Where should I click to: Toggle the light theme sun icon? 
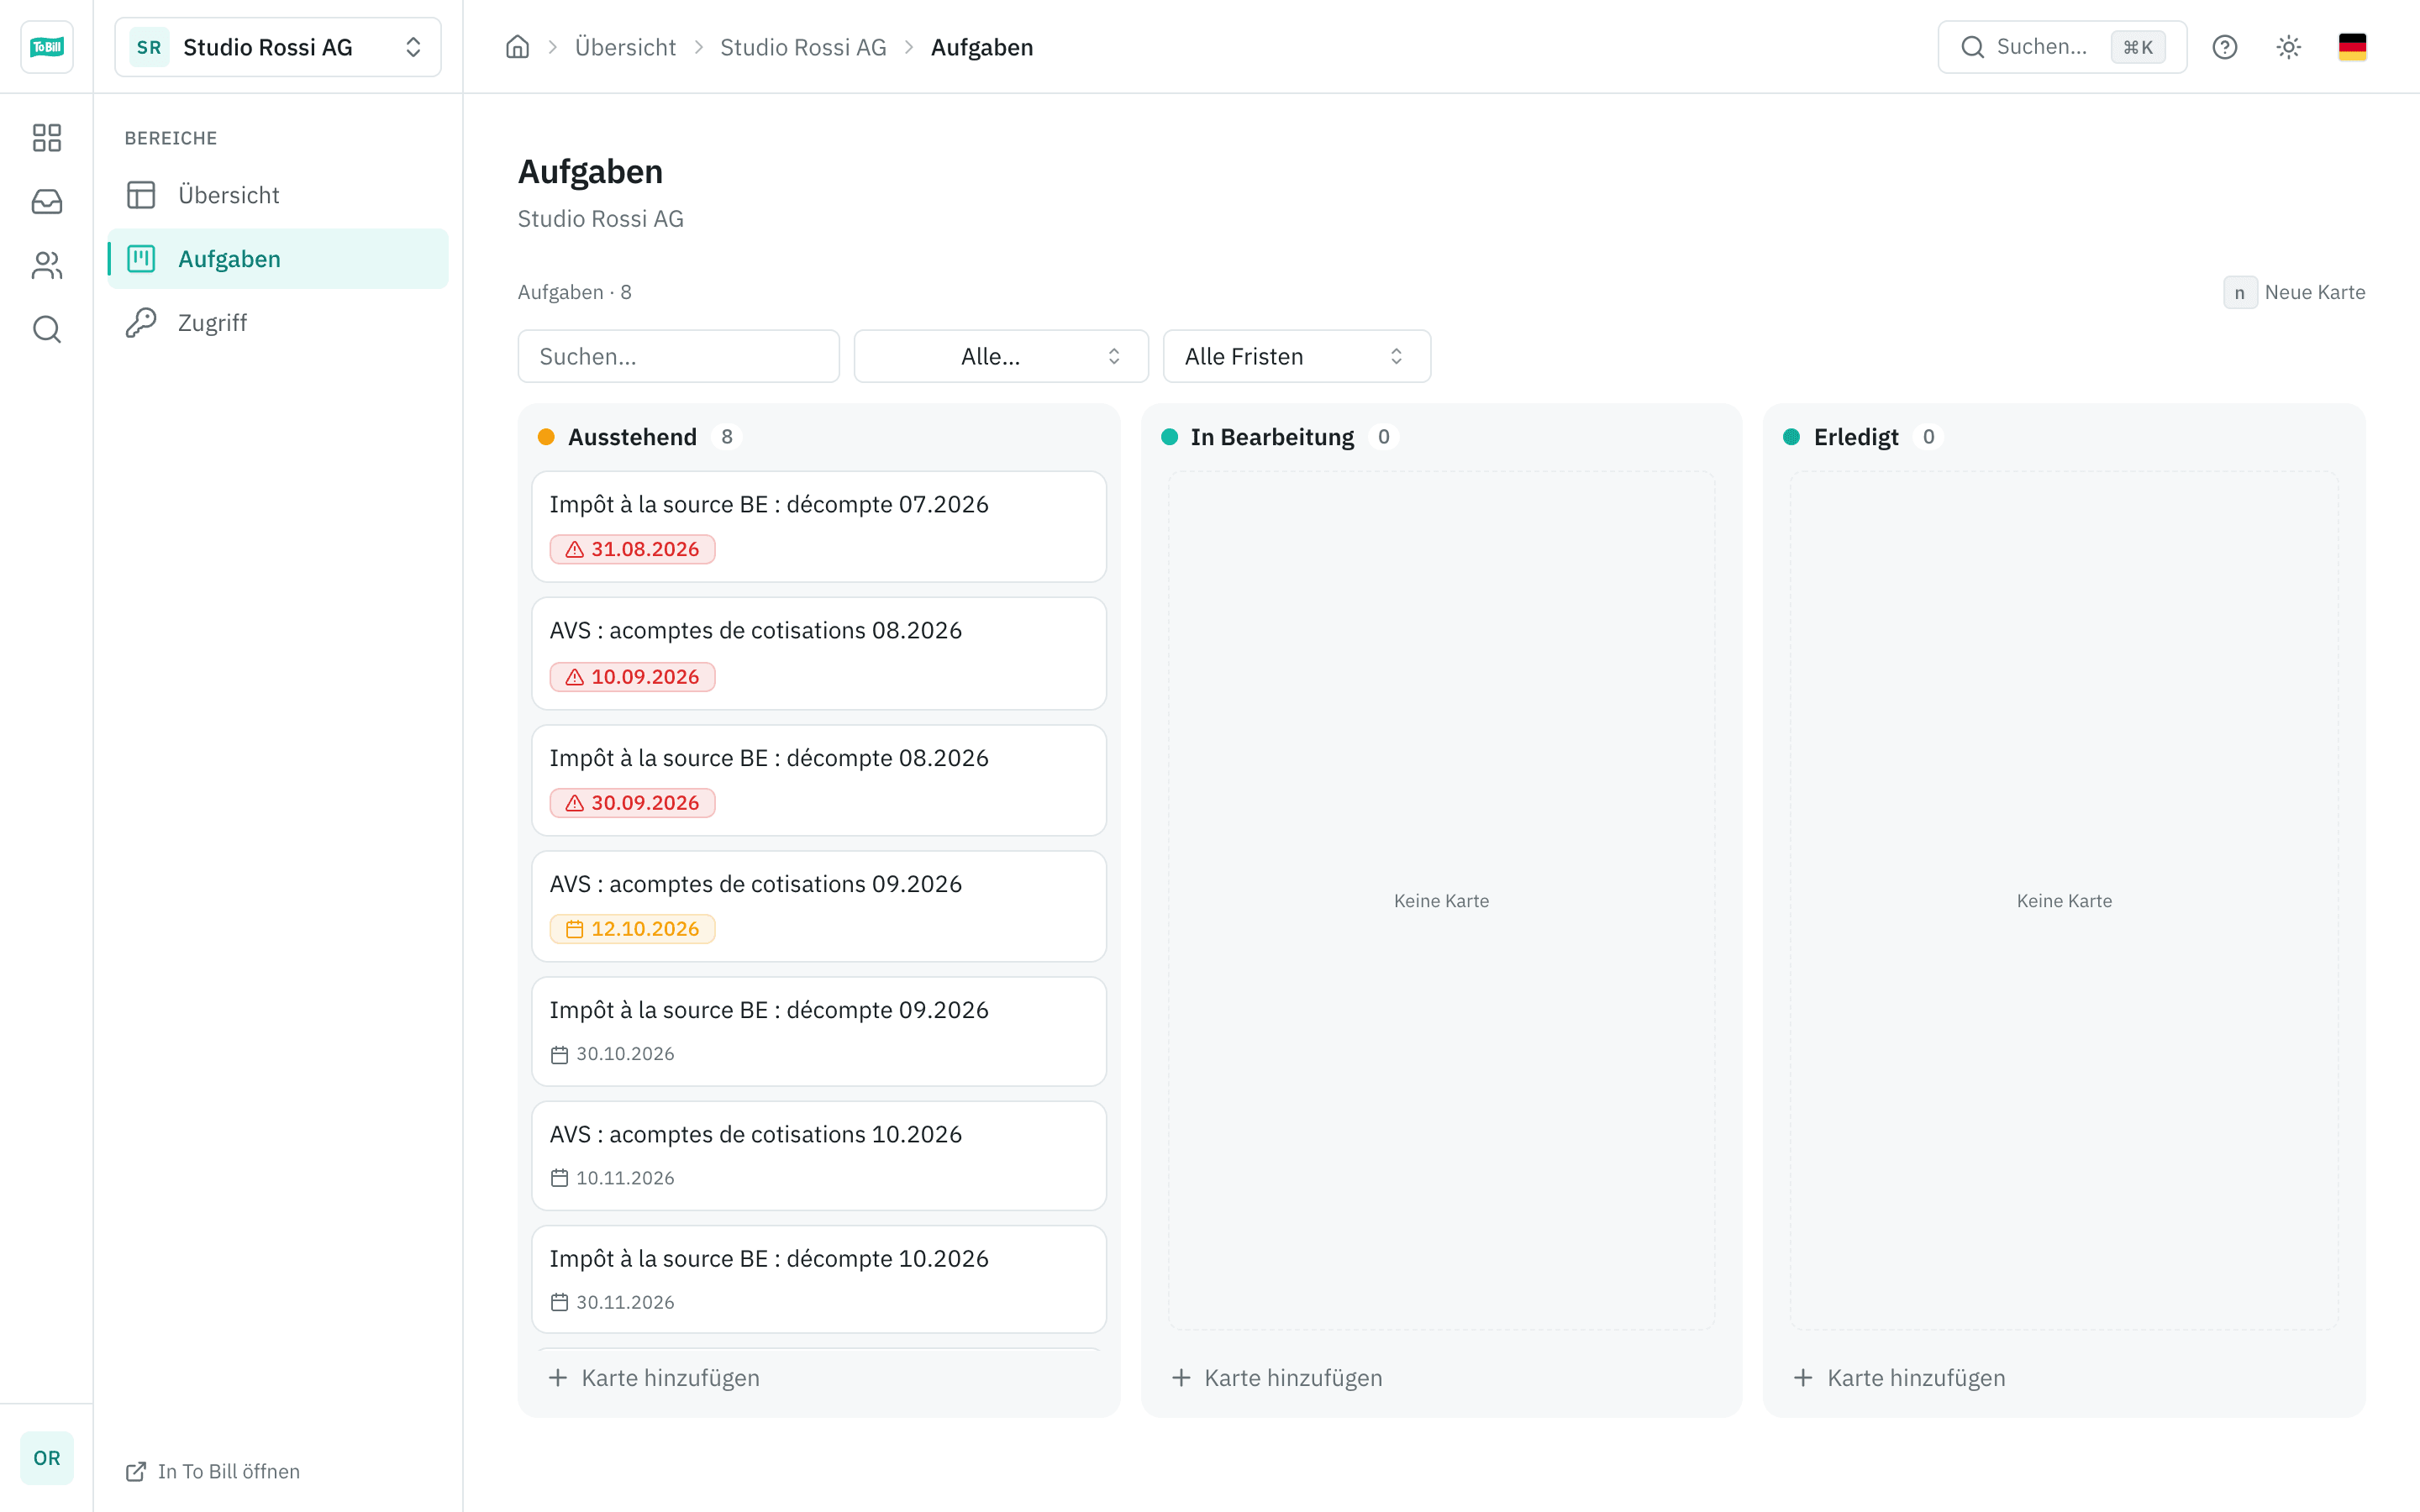click(x=2288, y=47)
